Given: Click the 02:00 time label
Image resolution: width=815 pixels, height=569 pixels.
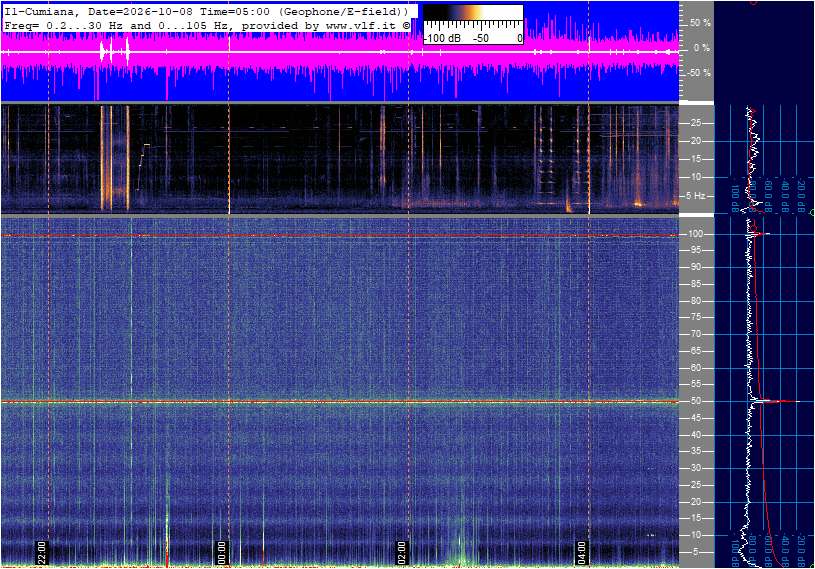Looking at the screenshot, I should (401, 552).
